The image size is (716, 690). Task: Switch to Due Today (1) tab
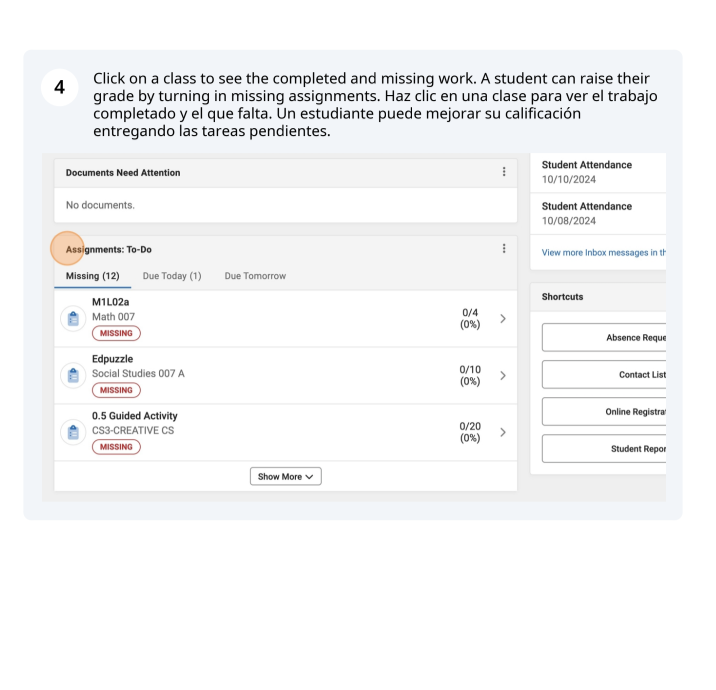[x=172, y=276]
